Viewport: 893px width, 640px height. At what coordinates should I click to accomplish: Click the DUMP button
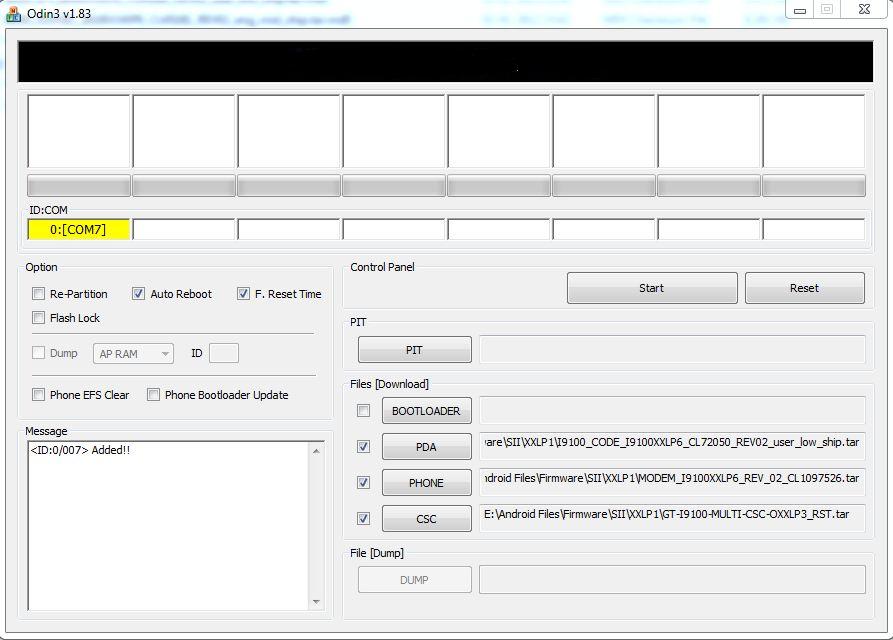coord(415,580)
